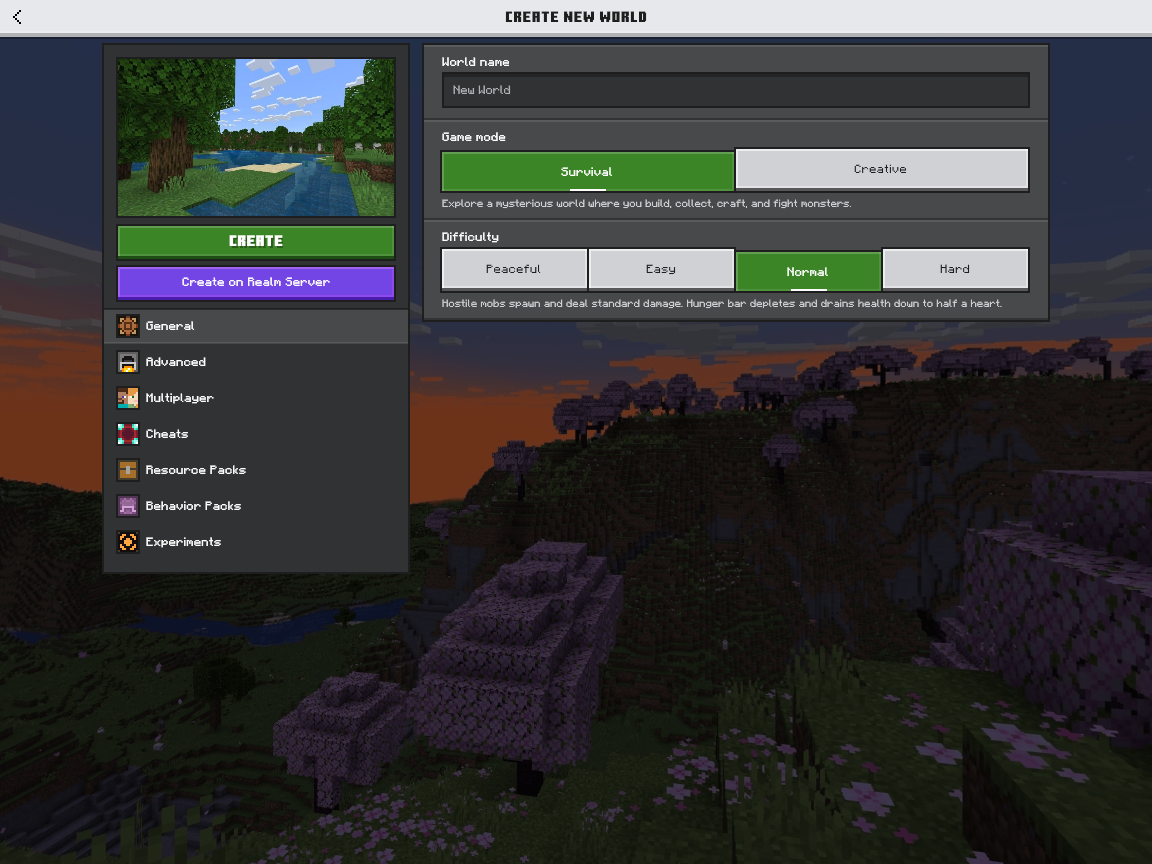The width and height of the screenshot is (1152, 864).
Task: Set difficulty to Peaceful
Action: 514,269
